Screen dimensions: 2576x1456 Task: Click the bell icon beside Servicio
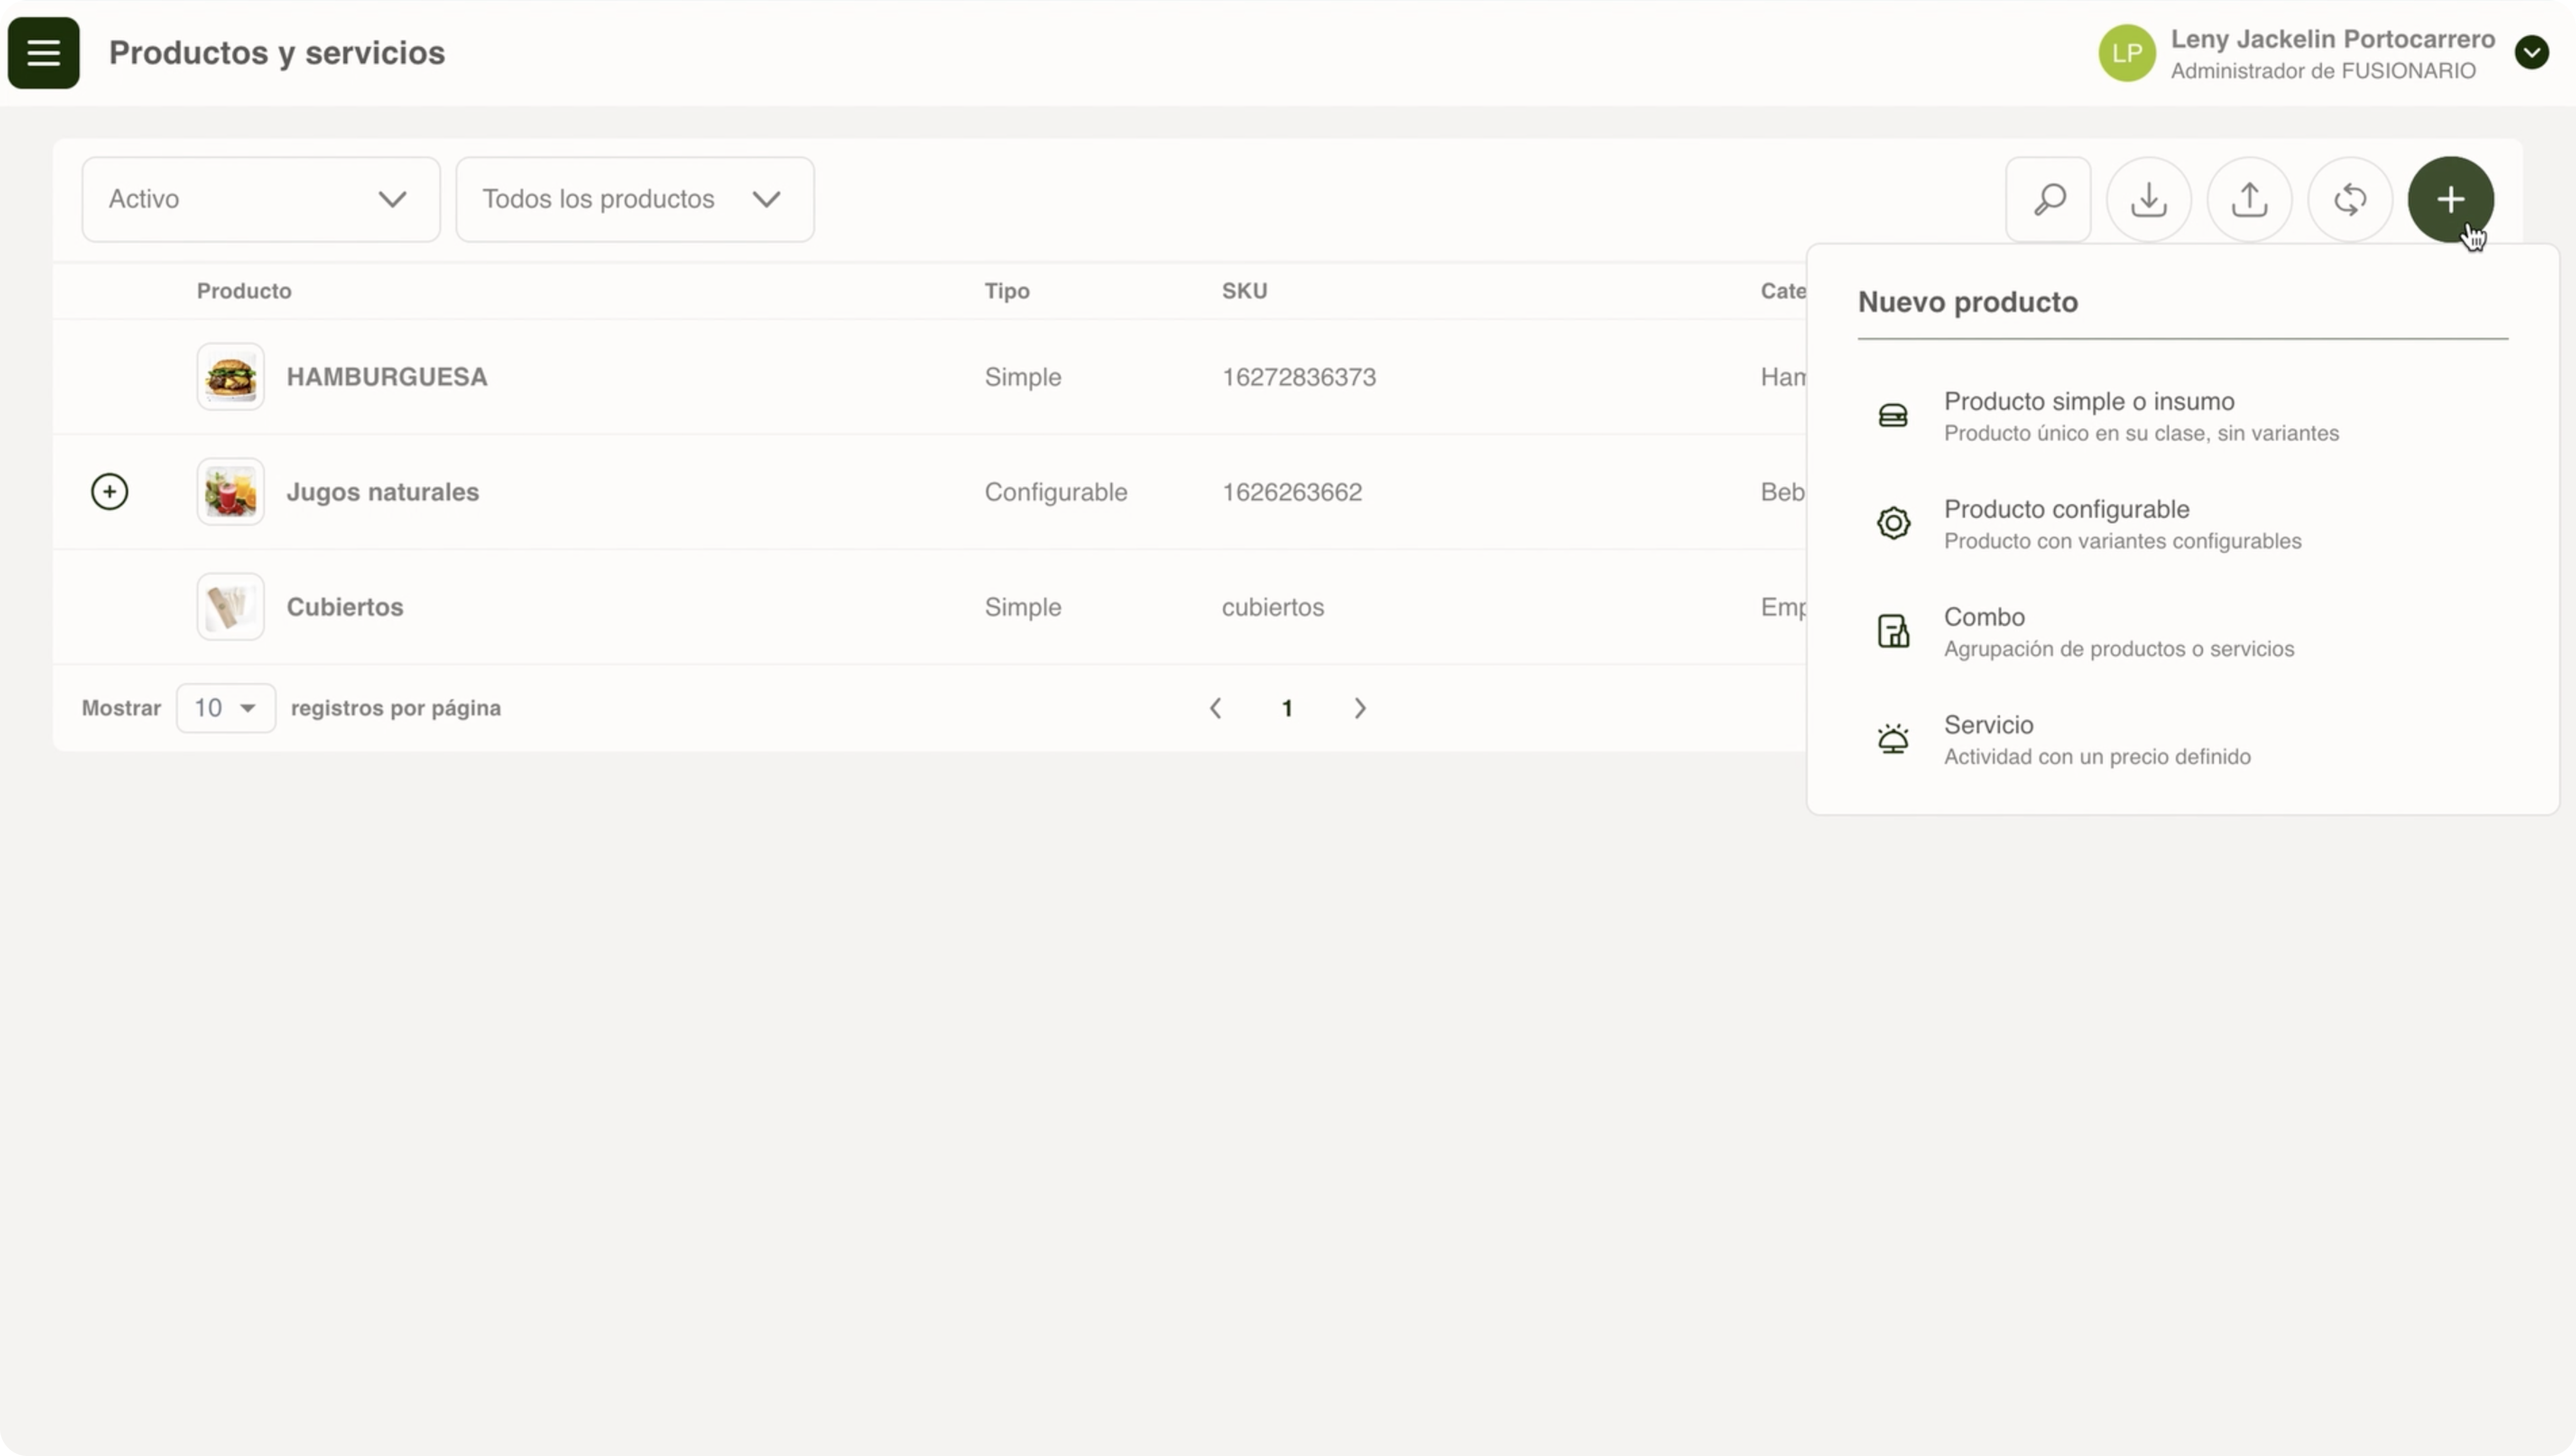click(x=1893, y=739)
